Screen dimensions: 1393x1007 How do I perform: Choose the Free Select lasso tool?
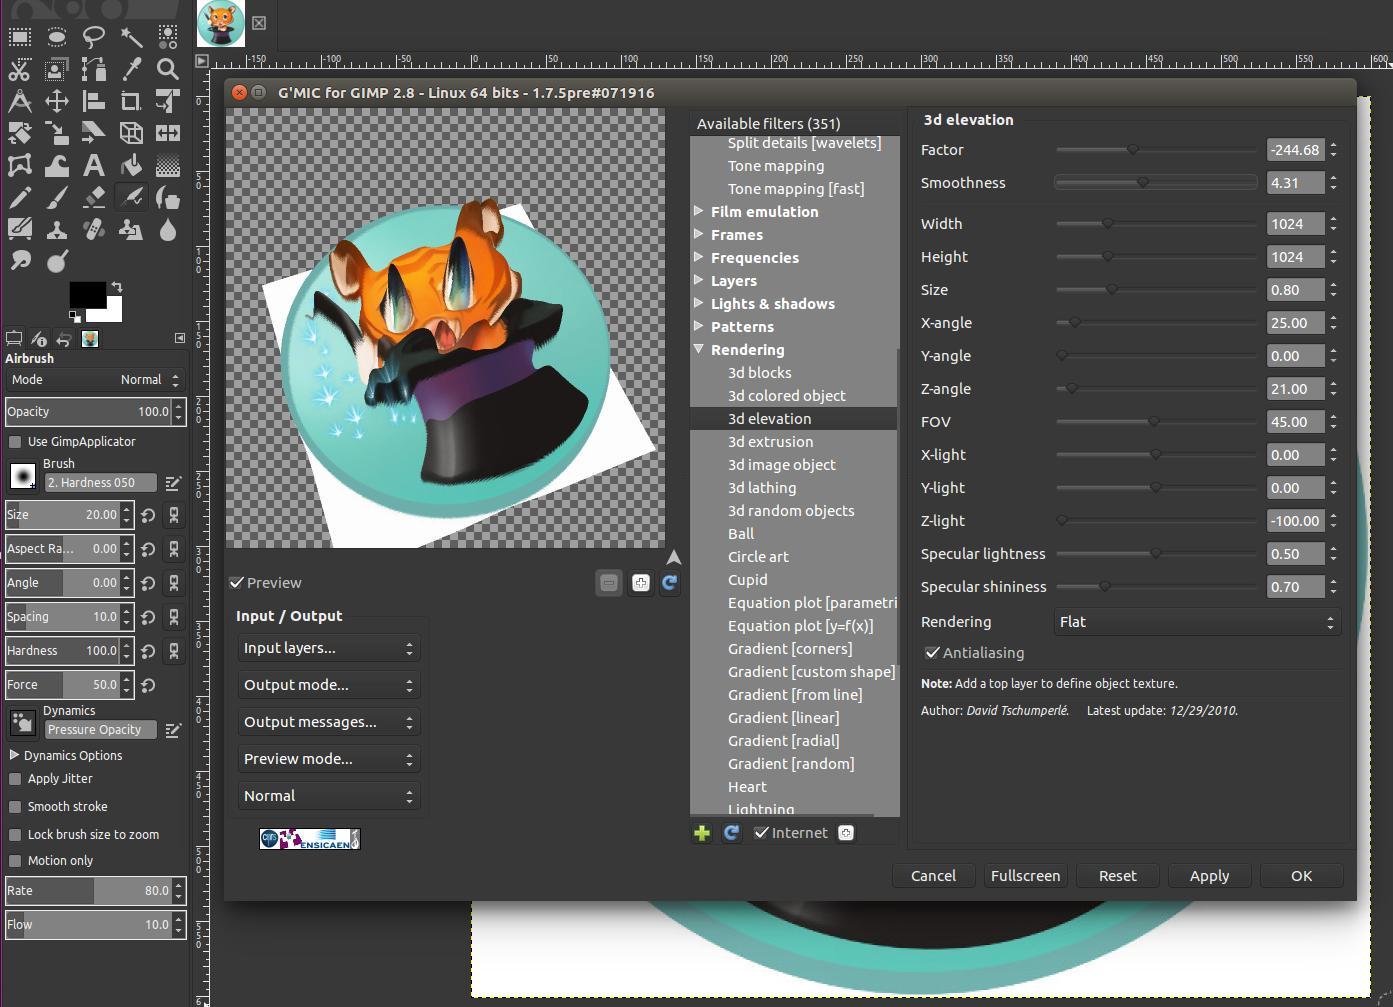point(93,38)
